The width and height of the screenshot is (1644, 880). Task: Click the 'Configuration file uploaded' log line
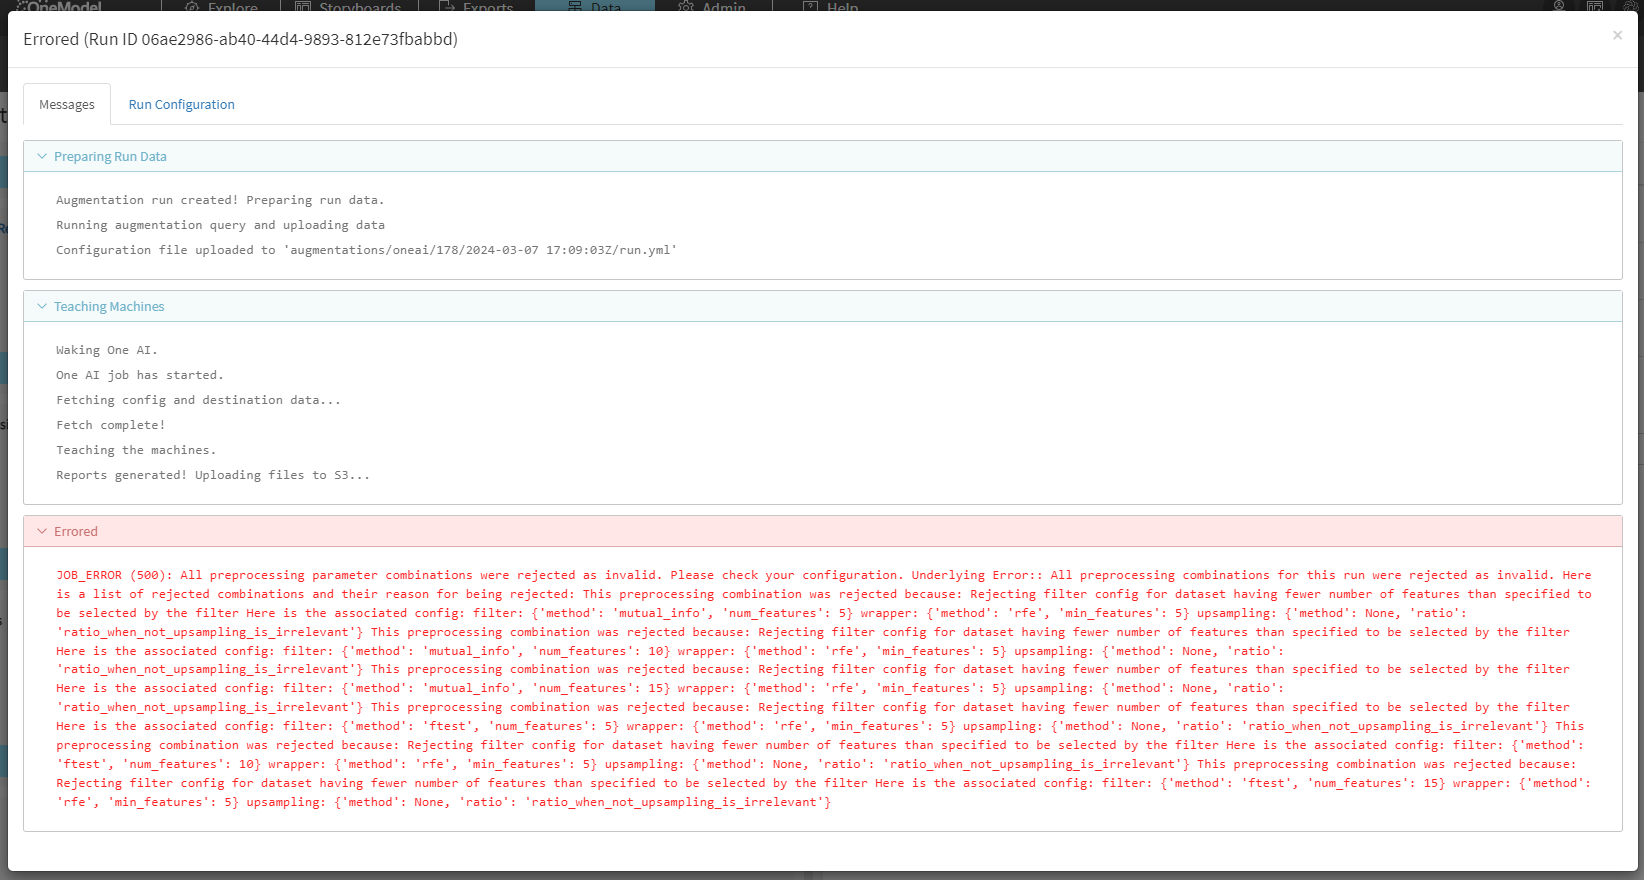[x=366, y=250]
